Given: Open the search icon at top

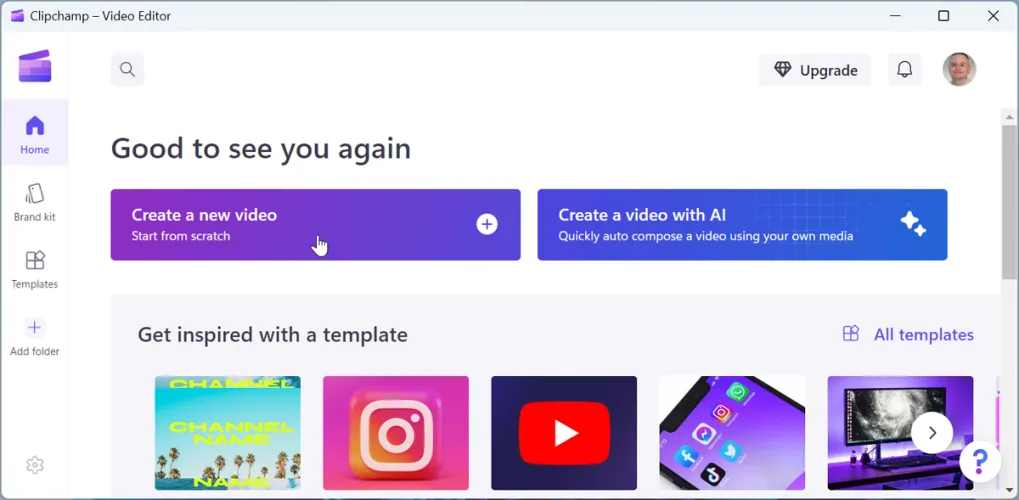Looking at the screenshot, I should (x=127, y=70).
